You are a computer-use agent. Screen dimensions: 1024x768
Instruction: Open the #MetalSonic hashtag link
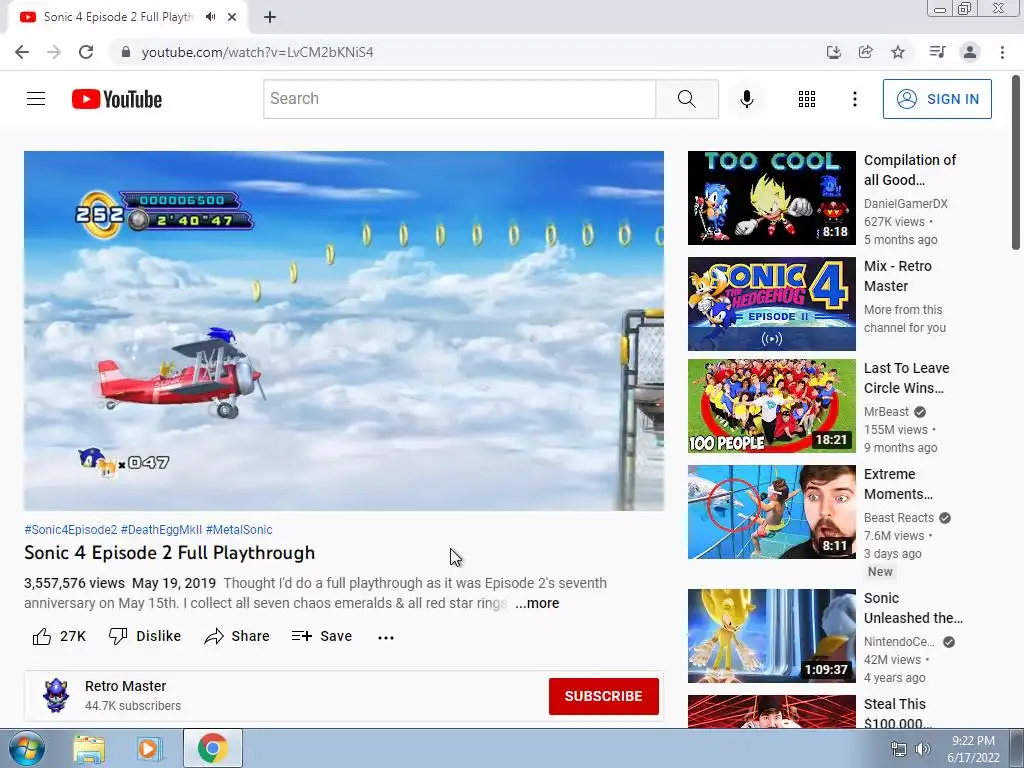(x=239, y=530)
